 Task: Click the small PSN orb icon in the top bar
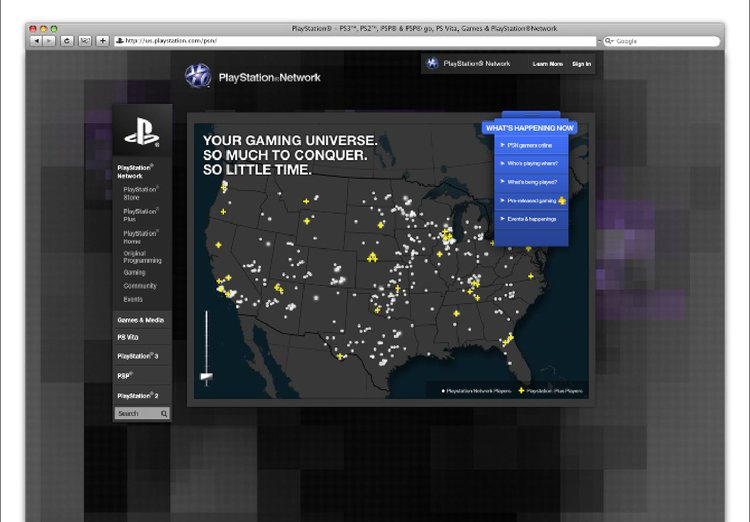[432, 63]
